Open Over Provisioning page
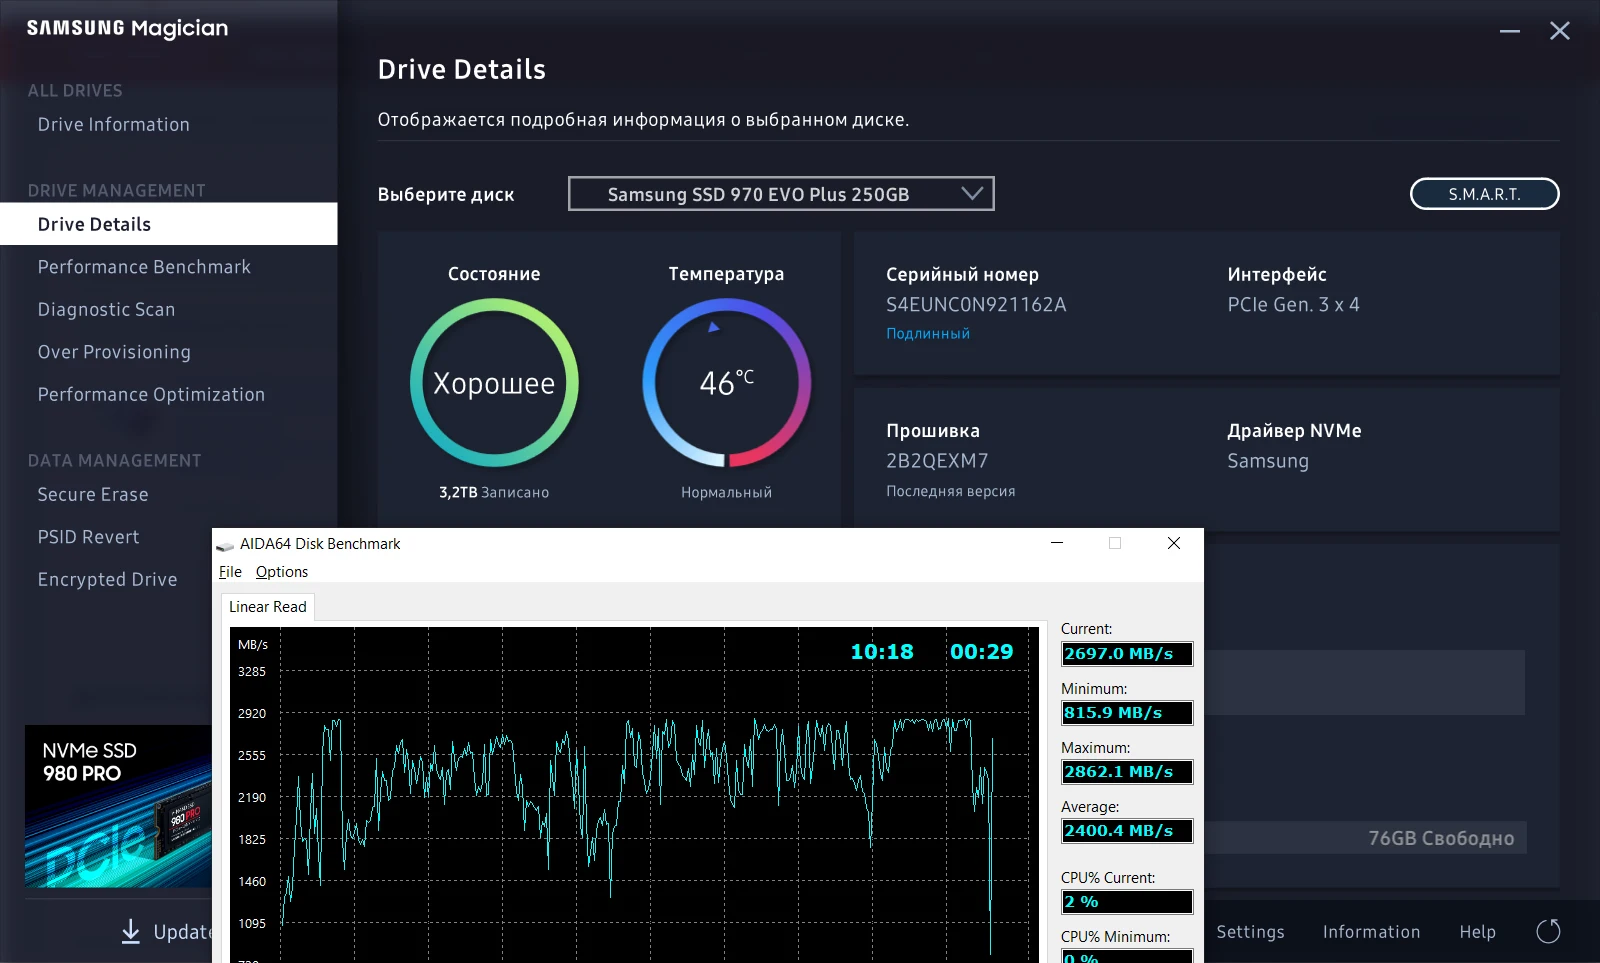The width and height of the screenshot is (1600, 963). (x=114, y=352)
